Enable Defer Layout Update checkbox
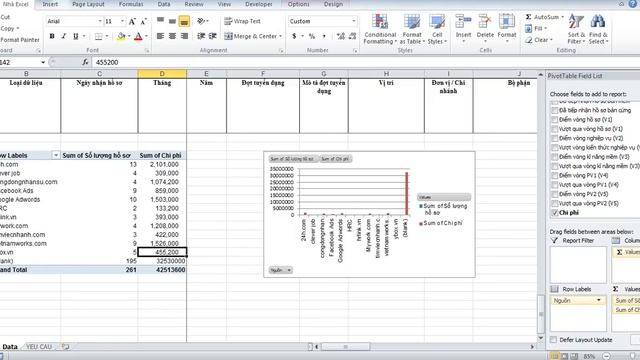 pyautogui.click(x=553, y=340)
